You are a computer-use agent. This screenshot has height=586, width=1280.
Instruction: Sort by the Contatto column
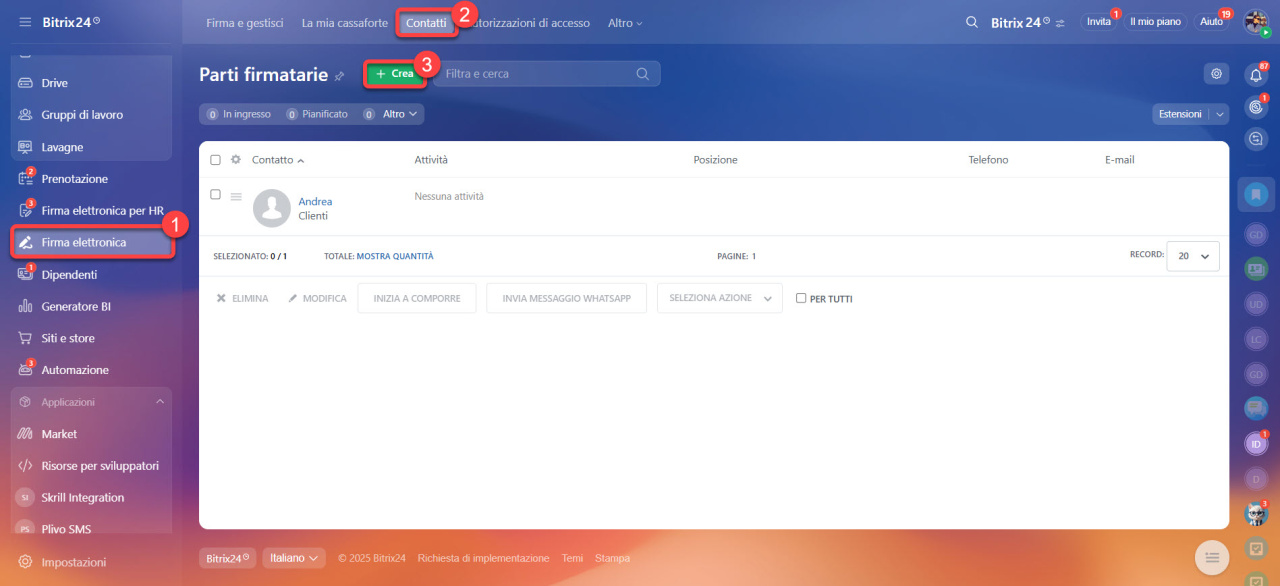(277, 160)
